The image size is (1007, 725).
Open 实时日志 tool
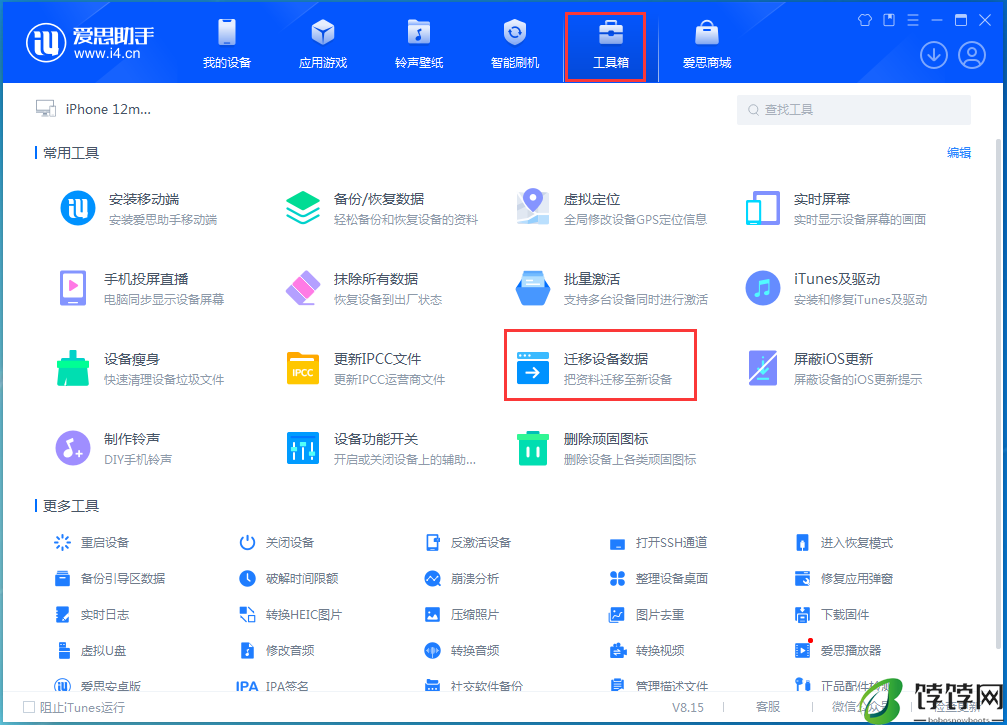pos(92,615)
